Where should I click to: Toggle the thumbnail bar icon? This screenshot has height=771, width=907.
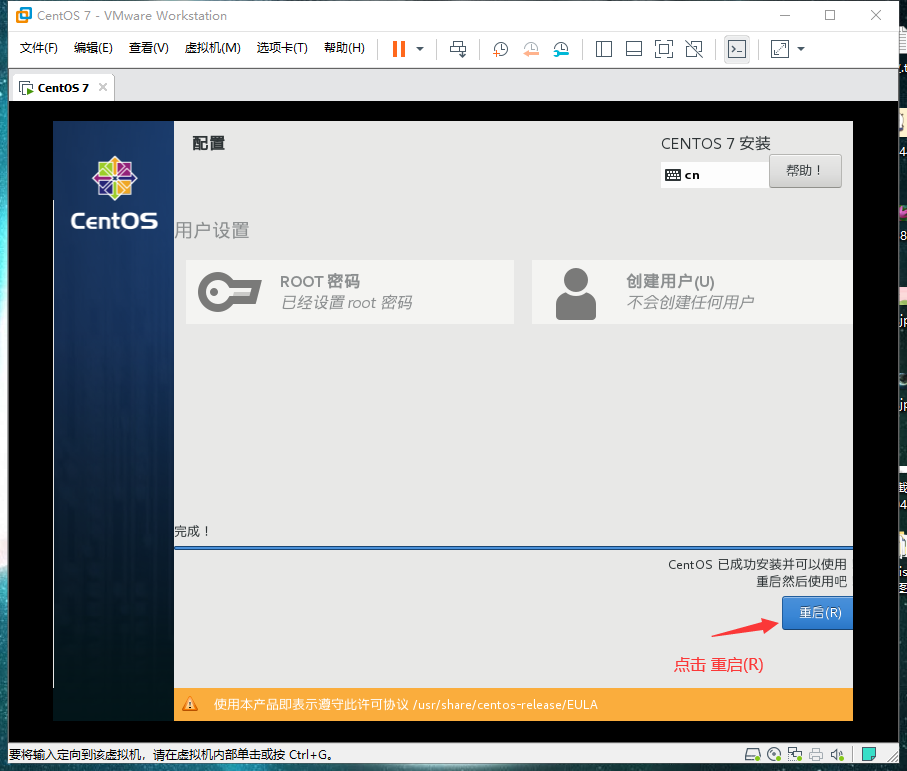634,49
